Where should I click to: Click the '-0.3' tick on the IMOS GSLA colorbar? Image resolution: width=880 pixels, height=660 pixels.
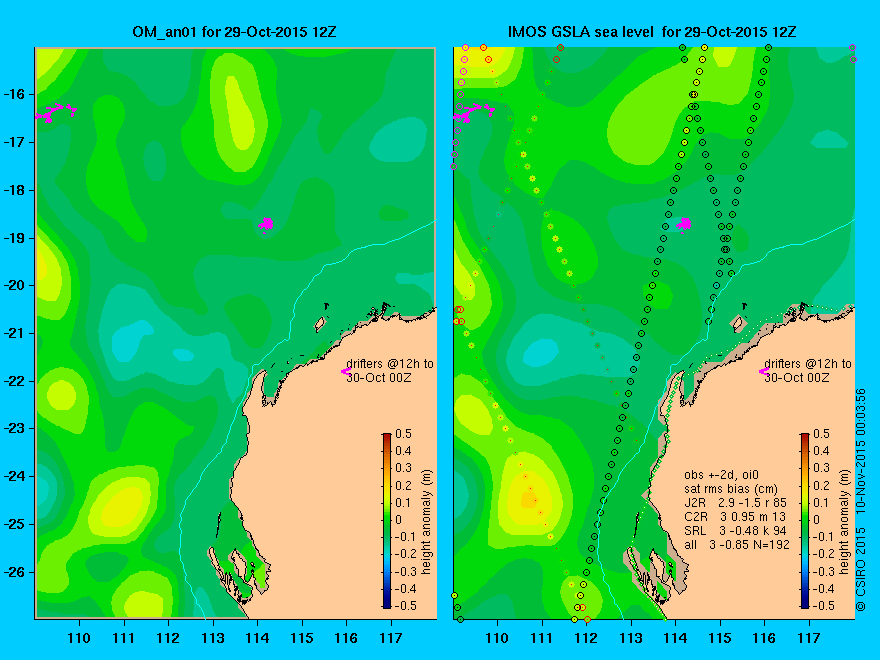click(824, 572)
